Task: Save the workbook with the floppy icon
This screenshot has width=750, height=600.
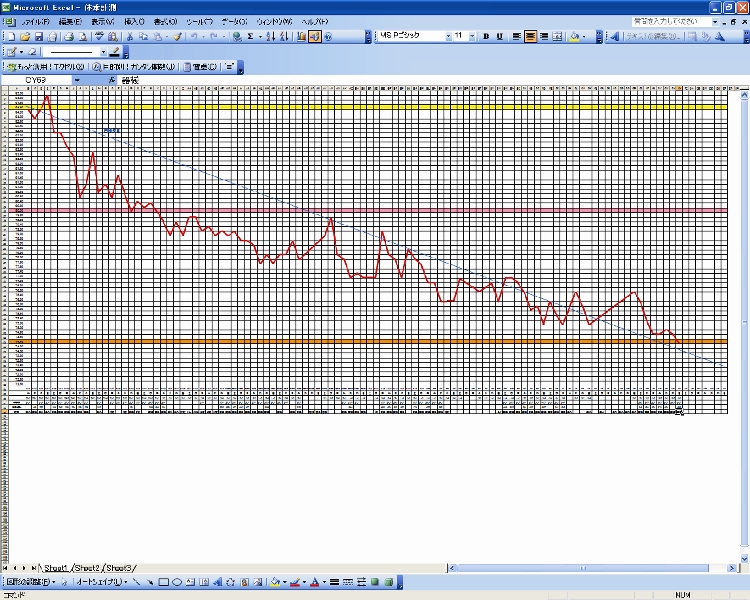Action: (39, 36)
